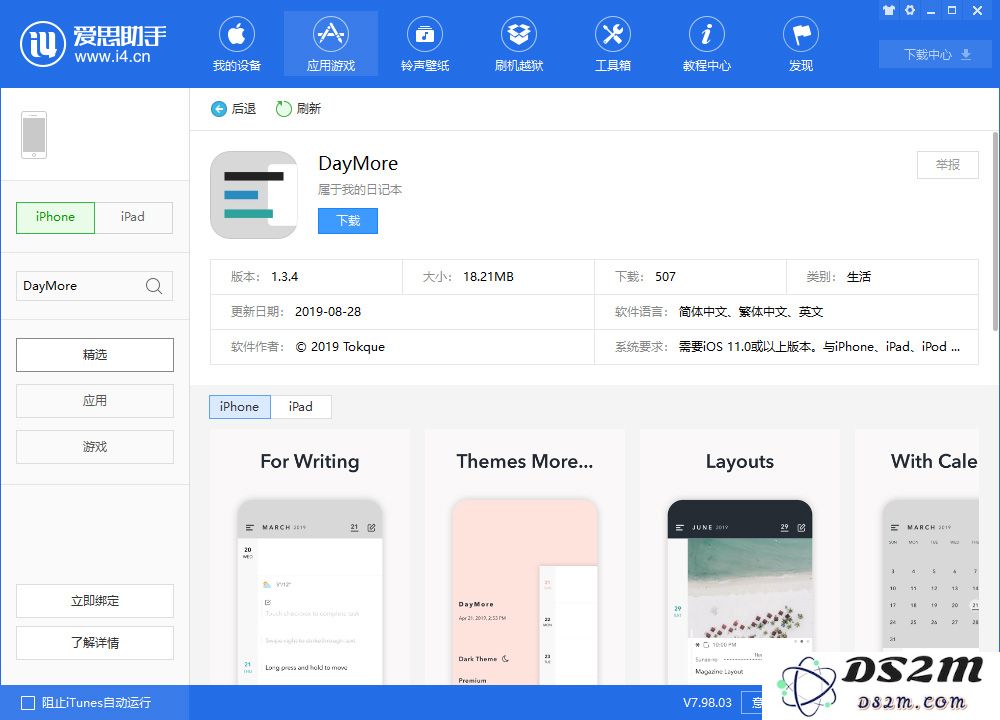The image size is (1000, 720).
Task: Click the DayMore app title
Action: click(358, 164)
